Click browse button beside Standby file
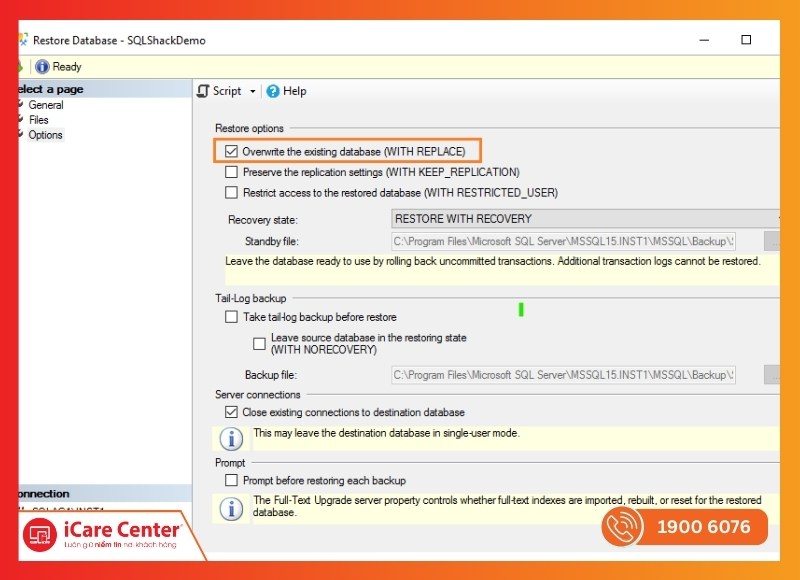The image size is (800, 580). (772, 241)
